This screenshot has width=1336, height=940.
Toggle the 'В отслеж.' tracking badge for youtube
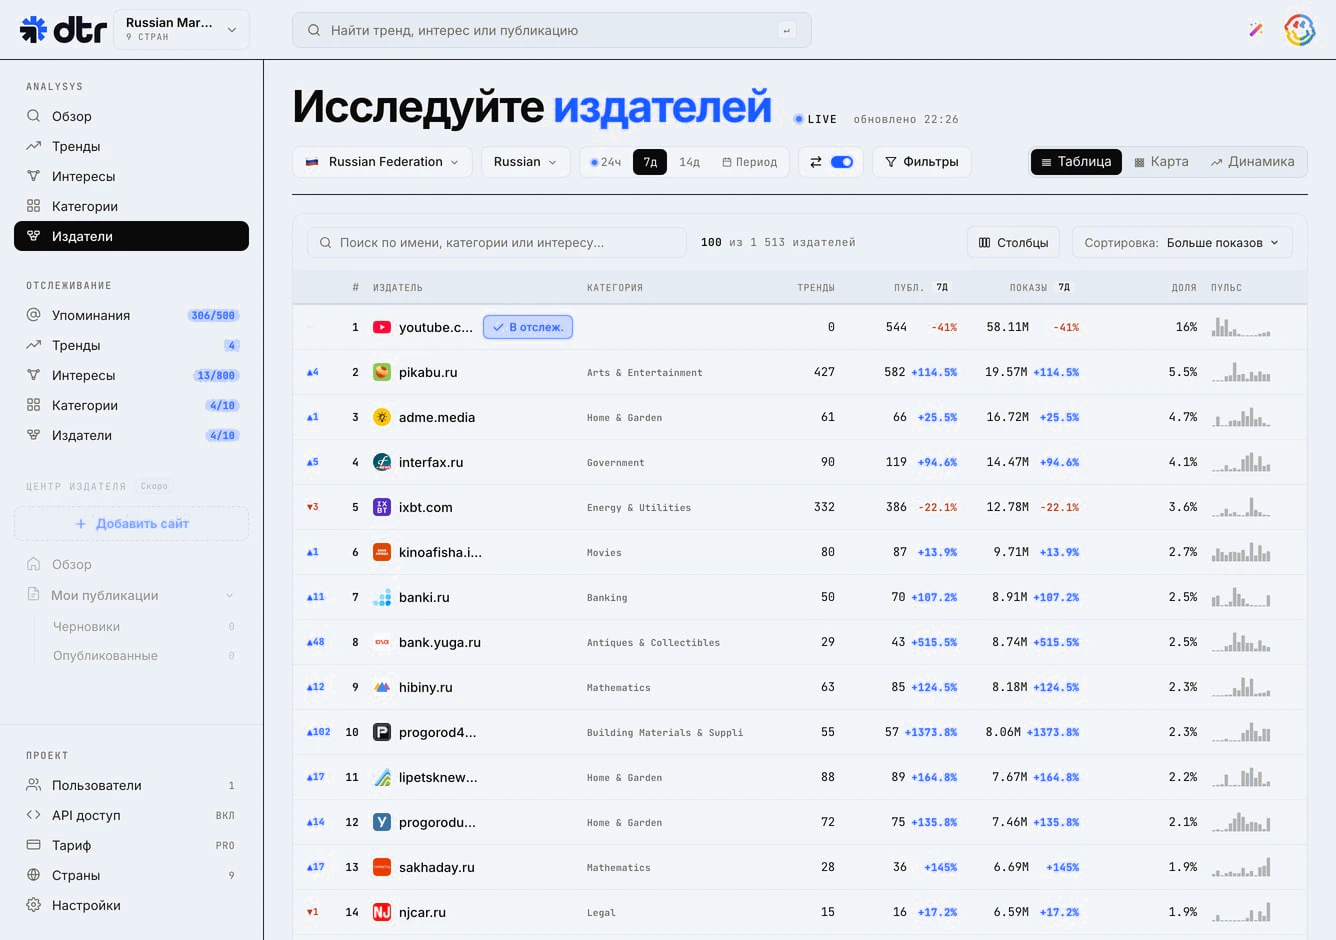point(528,327)
